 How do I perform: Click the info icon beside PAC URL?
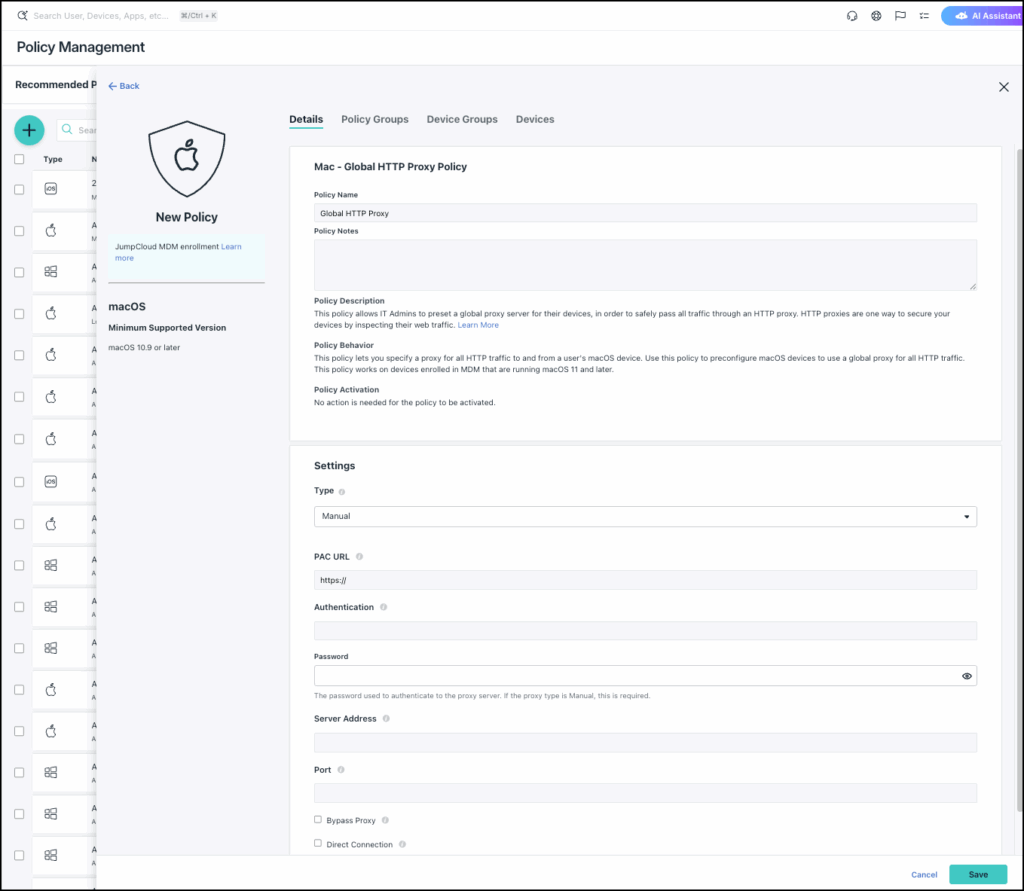point(360,557)
